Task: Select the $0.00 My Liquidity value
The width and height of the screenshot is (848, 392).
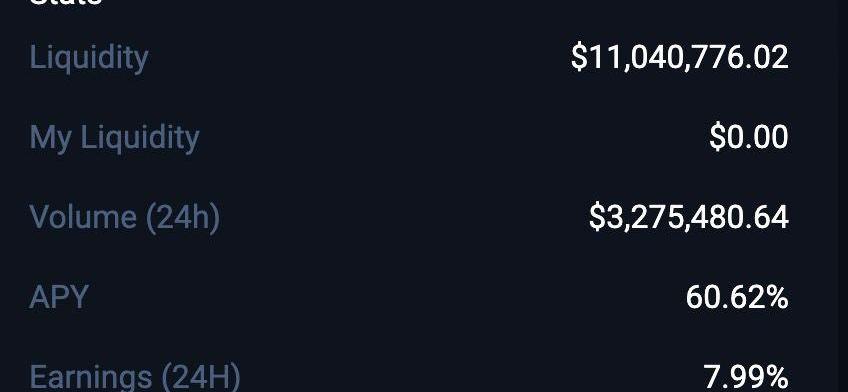Action: (x=749, y=137)
